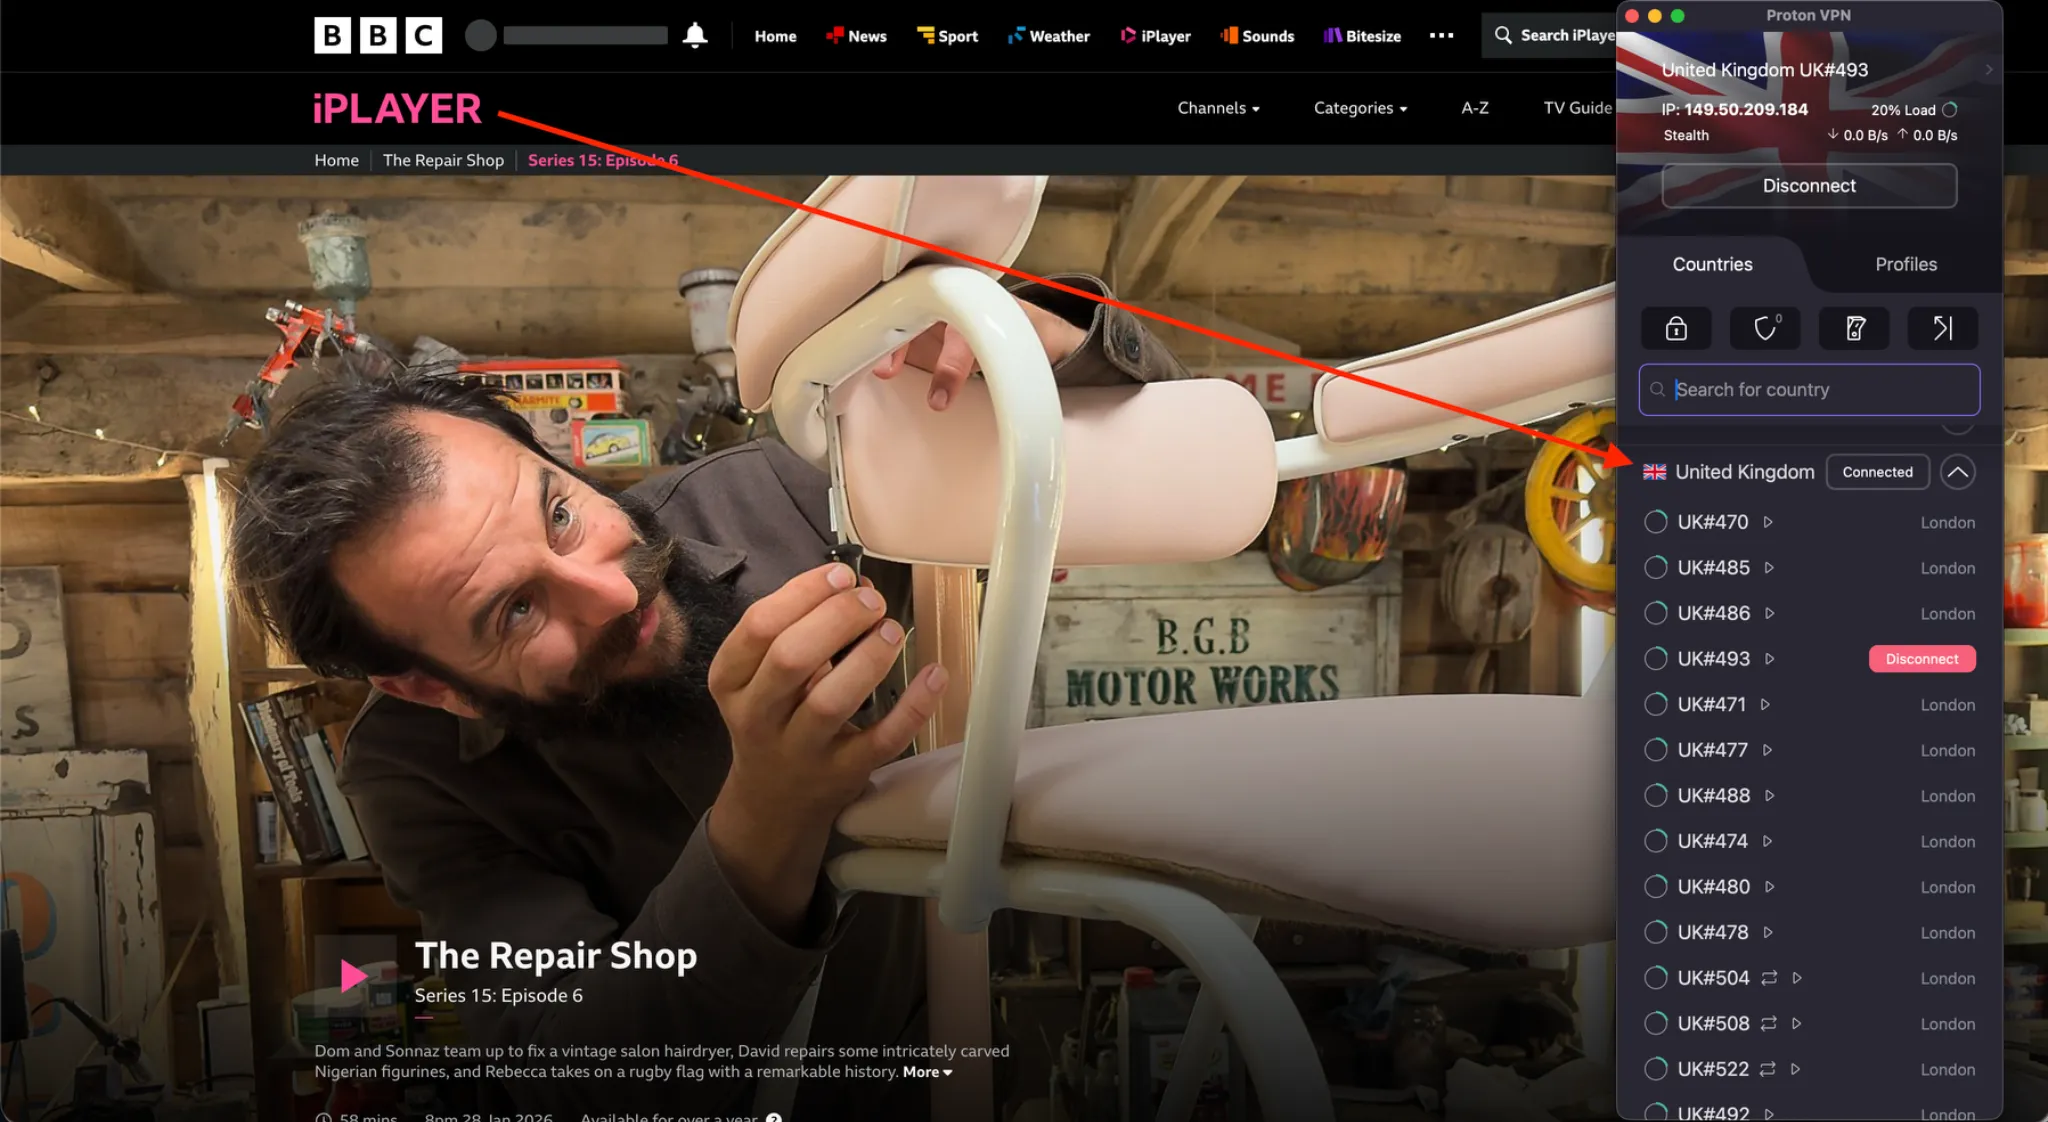
Task: Click the Port Forwarding arrow icon
Action: tap(1941, 328)
